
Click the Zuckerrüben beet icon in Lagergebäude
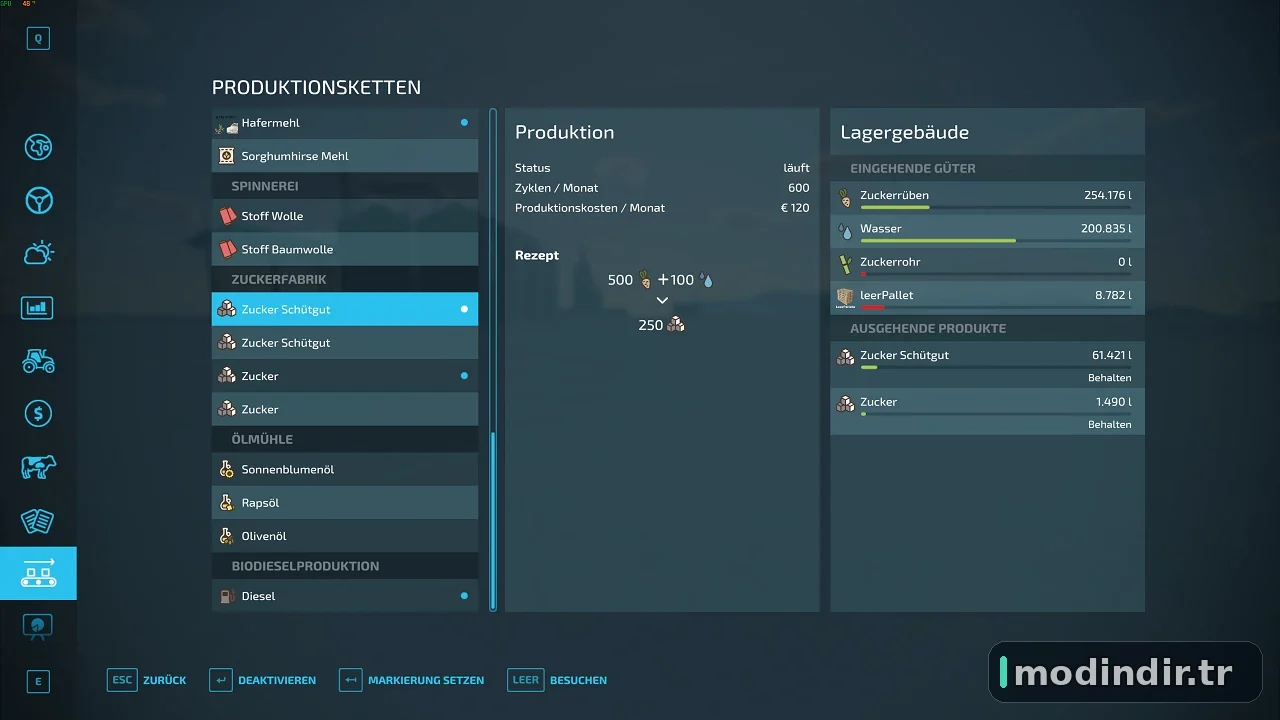[846, 196]
